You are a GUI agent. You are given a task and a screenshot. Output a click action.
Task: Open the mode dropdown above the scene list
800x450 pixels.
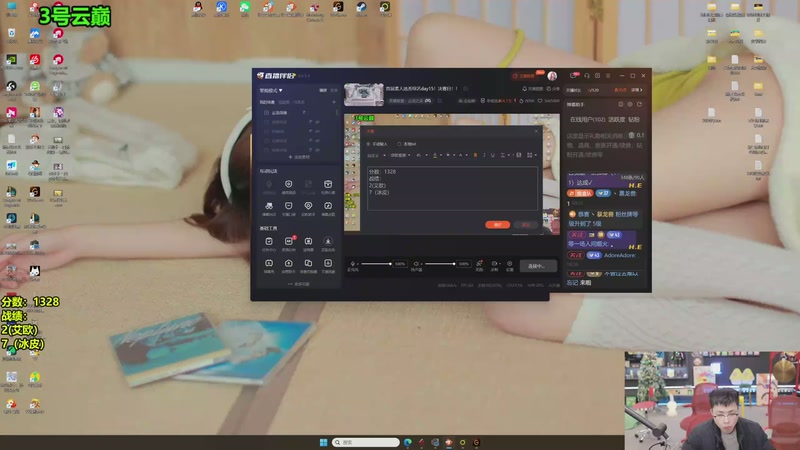[271, 90]
